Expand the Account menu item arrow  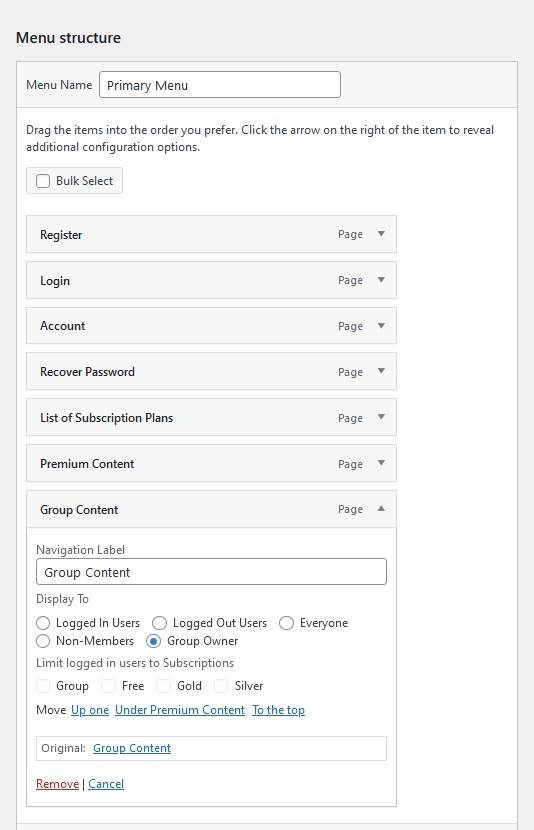[381, 326]
